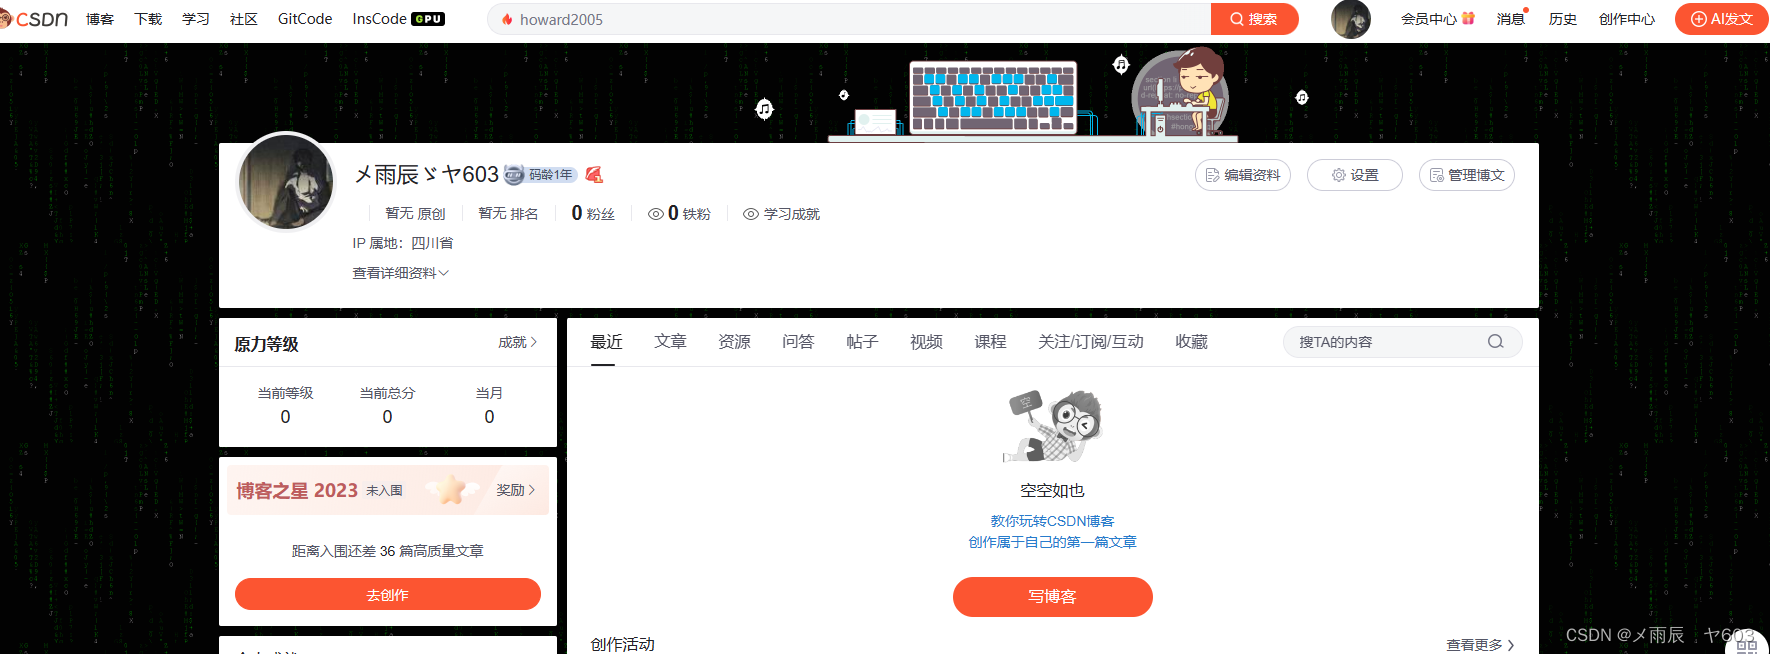Click the AI发文 button

pyautogui.click(x=1721, y=19)
